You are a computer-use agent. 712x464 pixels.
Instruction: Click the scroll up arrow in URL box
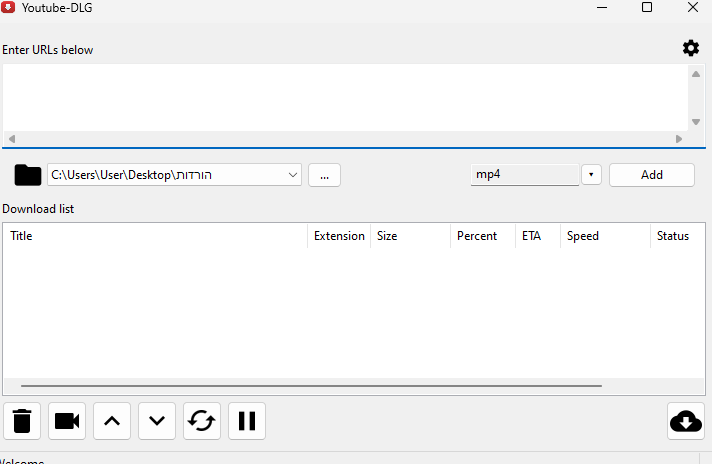pyautogui.click(x=696, y=74)
